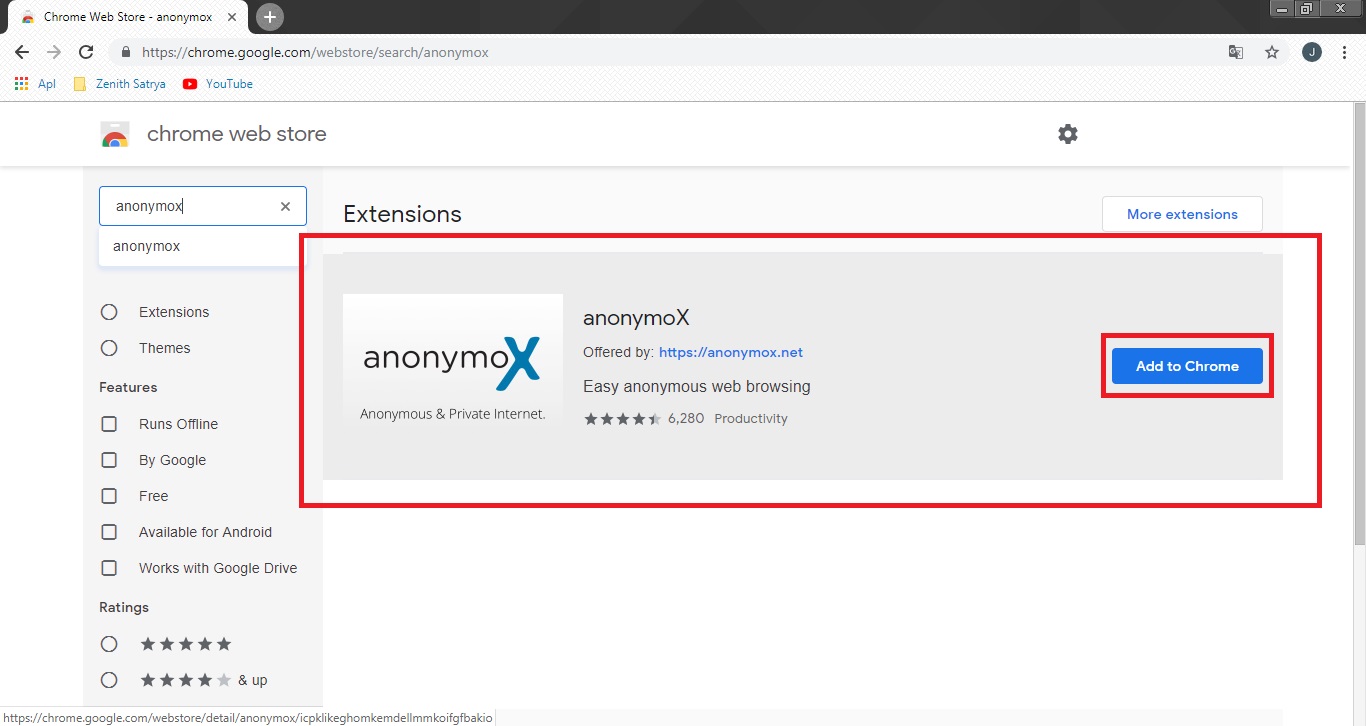Enable the Available for Android checkbox
1366x726 pixels.
tap(109, 532)
